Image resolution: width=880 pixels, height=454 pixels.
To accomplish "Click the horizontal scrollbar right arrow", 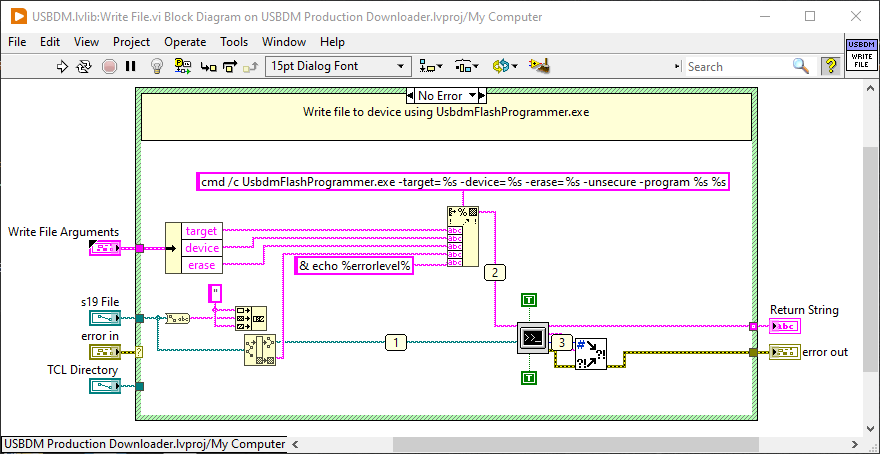I will click(854, 444).
